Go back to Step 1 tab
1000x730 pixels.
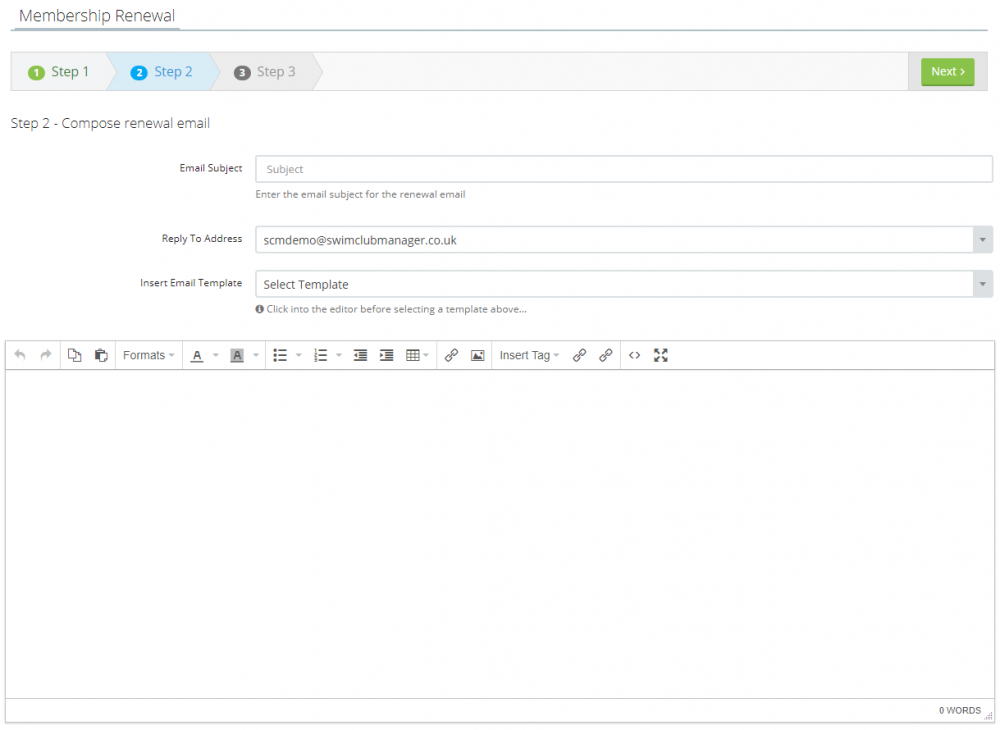point(59,72)
